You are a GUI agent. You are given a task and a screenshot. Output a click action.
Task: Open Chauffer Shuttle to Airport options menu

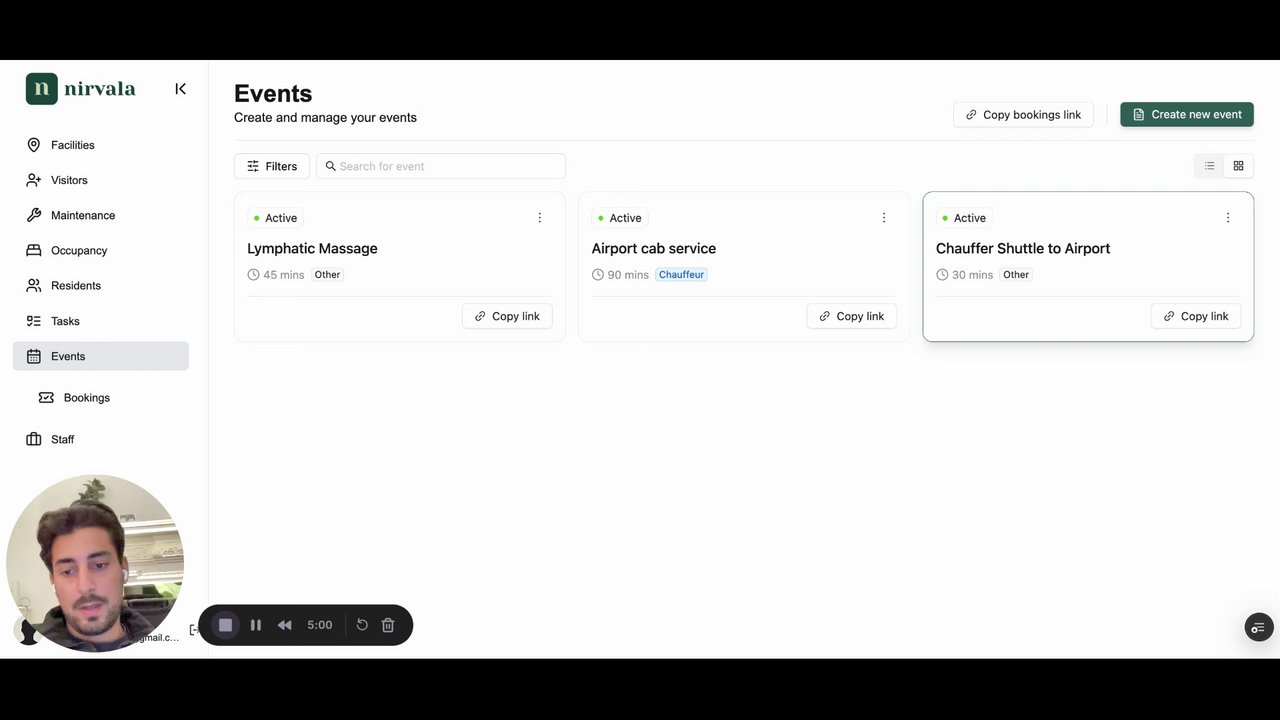click(1228, 218)
